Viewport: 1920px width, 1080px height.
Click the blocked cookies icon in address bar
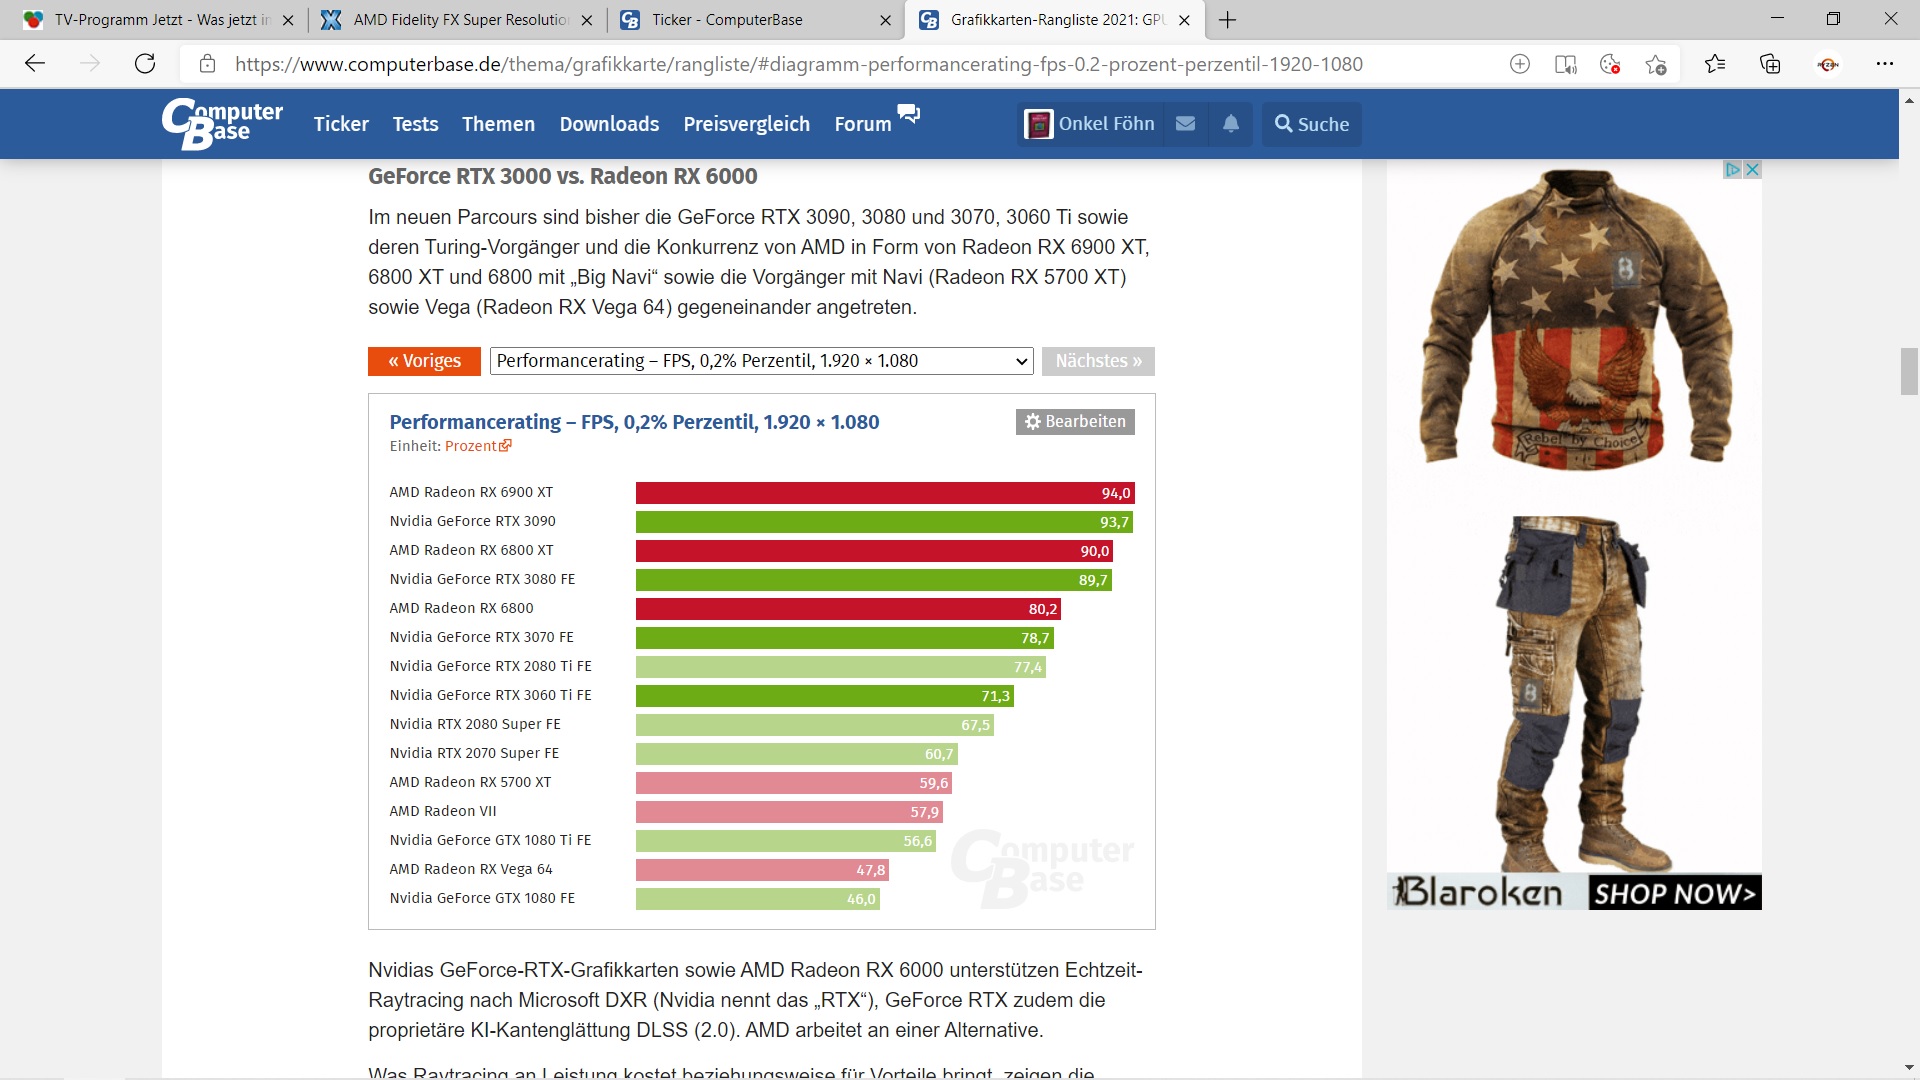(1610, 64)
